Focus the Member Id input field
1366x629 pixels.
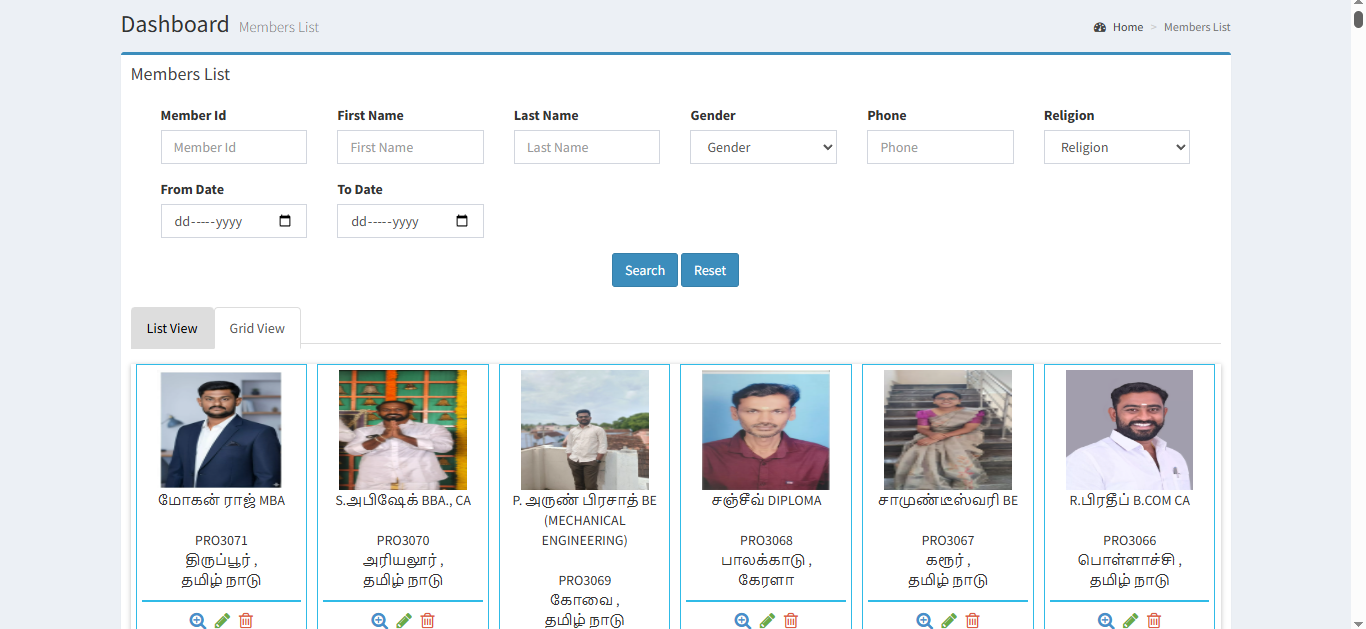pos(234,147)
